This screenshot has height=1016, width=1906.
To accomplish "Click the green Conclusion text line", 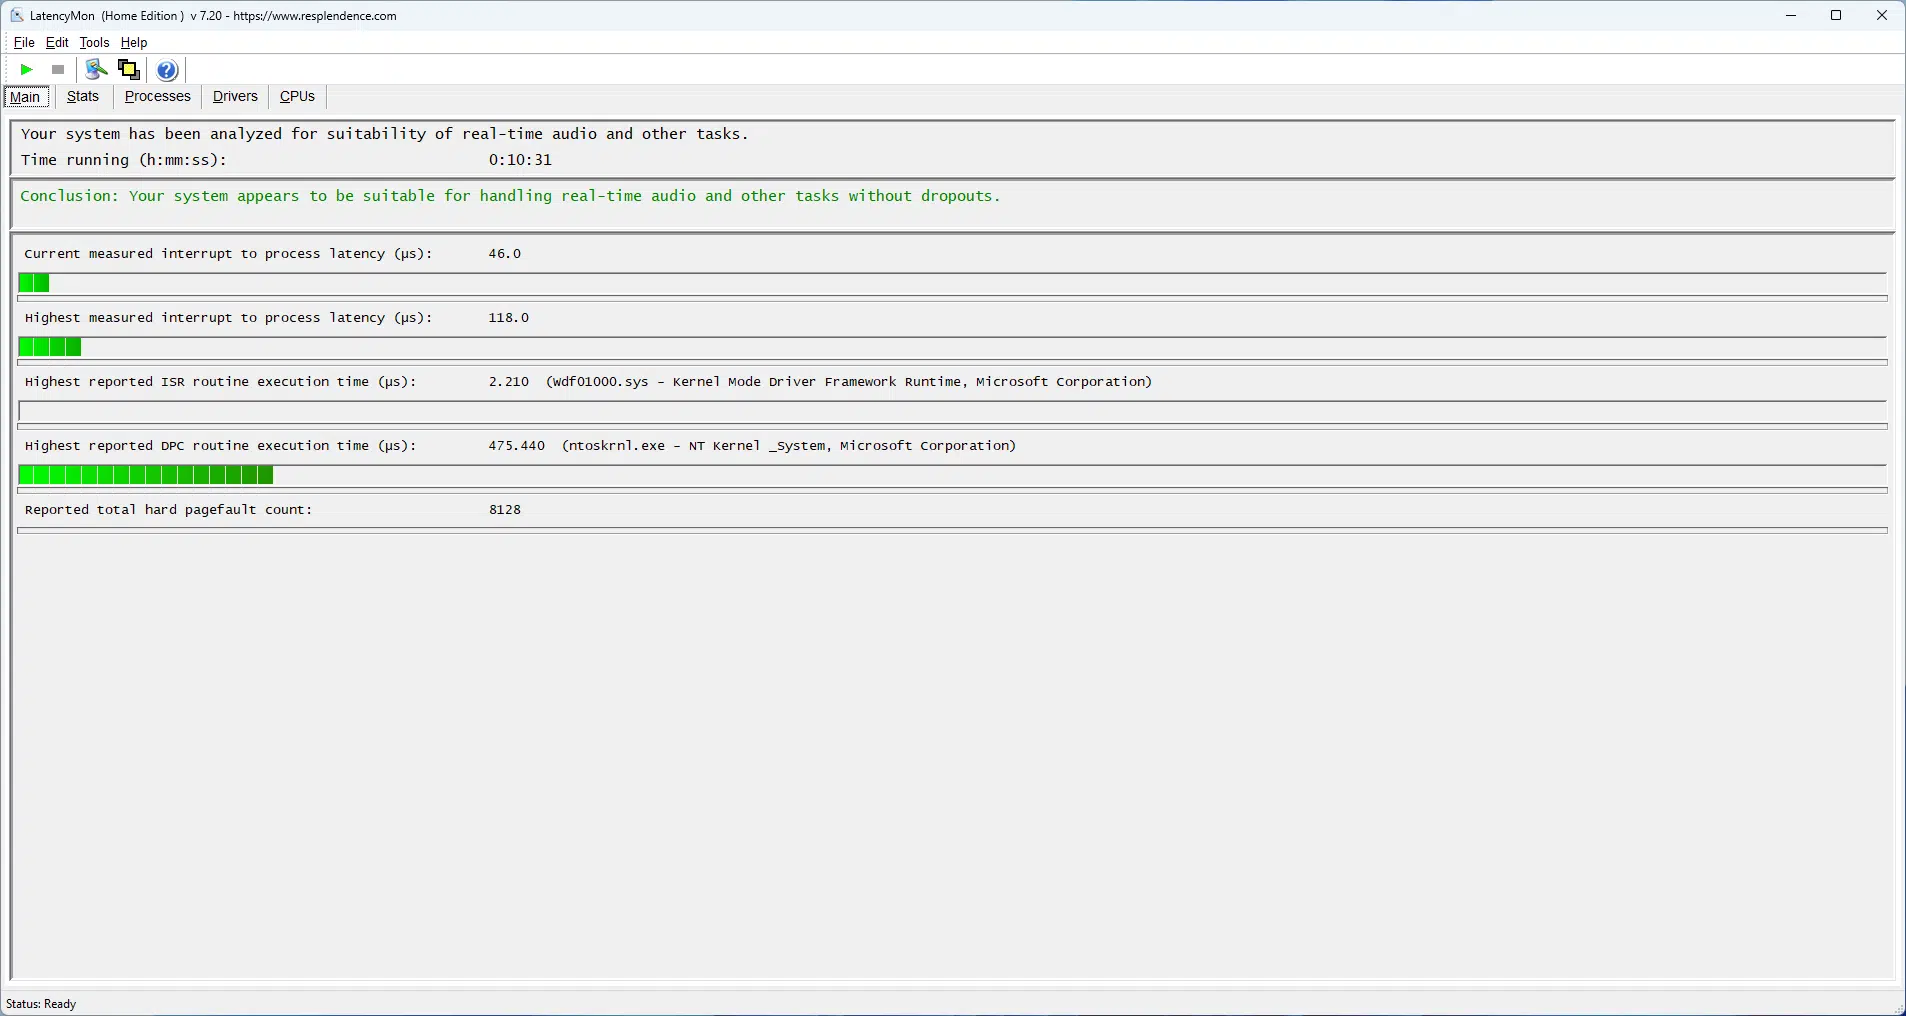I will click(x=510, y=197).
